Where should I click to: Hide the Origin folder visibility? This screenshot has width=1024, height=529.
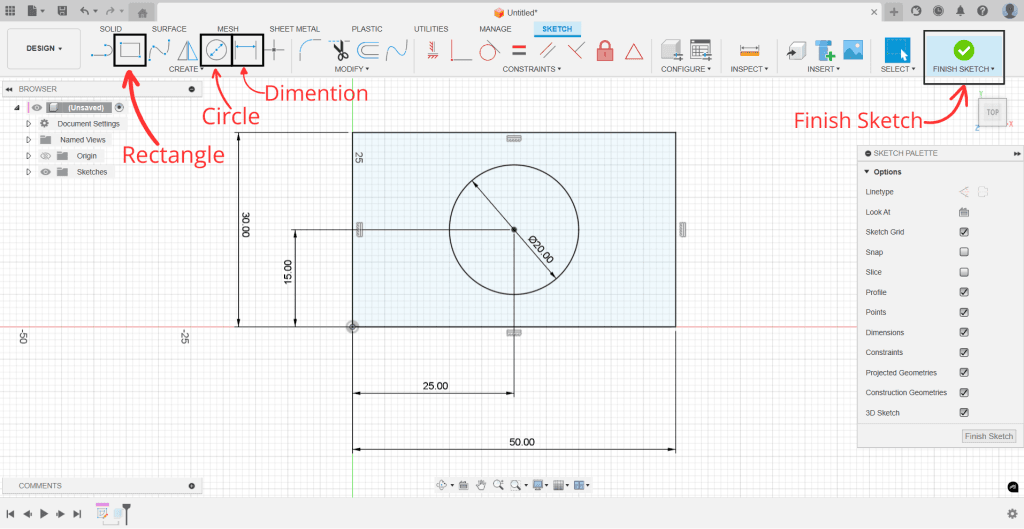click(45, 156)
